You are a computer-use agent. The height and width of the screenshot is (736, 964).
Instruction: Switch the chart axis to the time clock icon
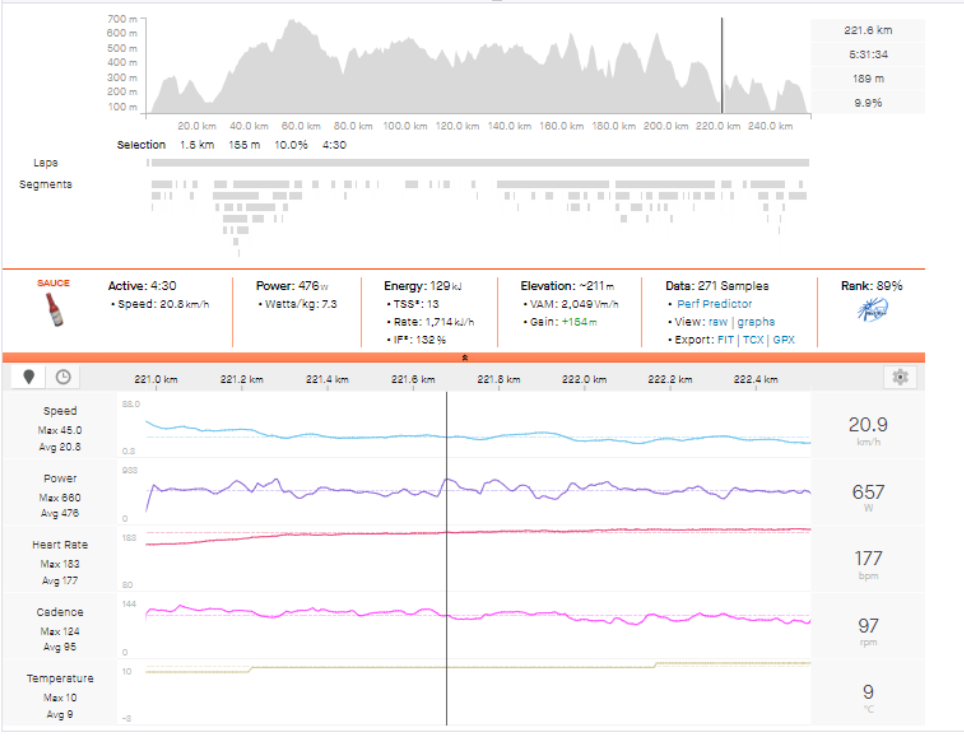63,377
